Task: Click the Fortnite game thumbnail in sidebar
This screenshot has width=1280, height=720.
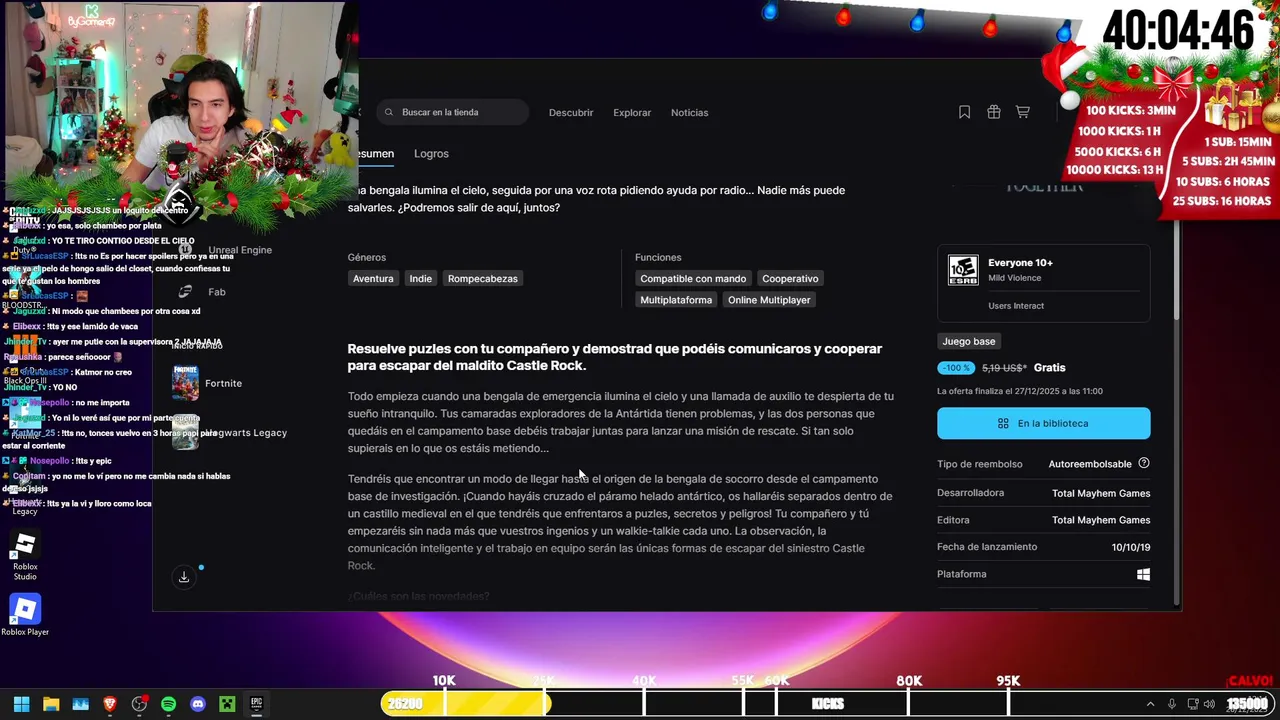Action: 185,383
